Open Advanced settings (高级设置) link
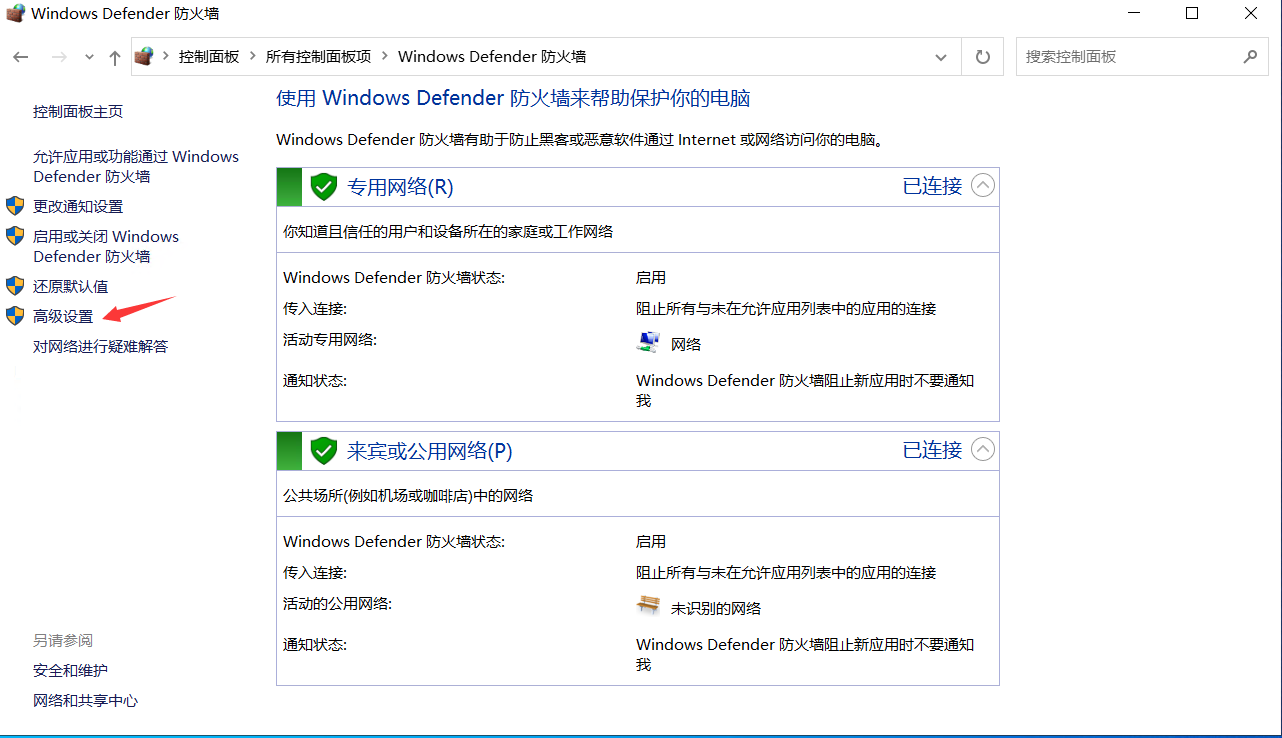This screenshot has width=1282, height=738. click(63, 317)
